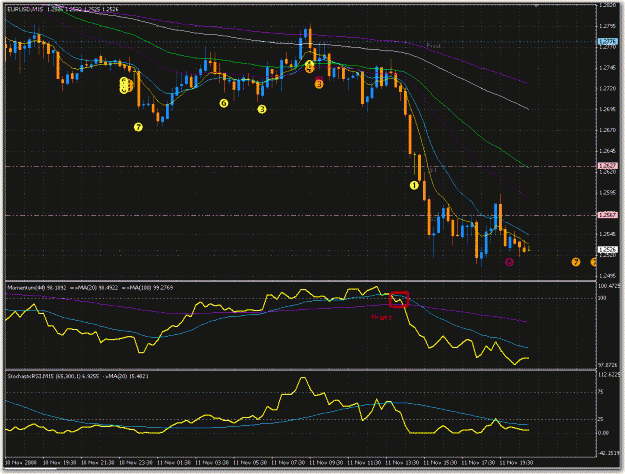Click the yellow number 6 marker

224,103
